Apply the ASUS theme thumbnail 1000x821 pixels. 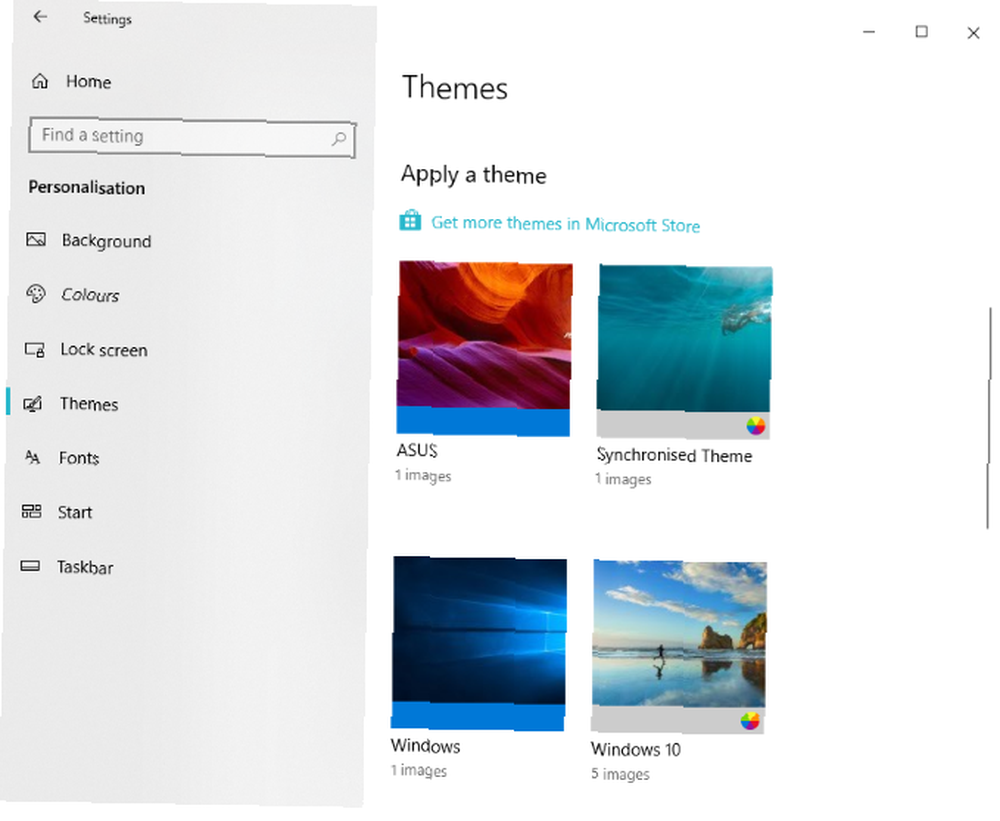pos(484,348)
